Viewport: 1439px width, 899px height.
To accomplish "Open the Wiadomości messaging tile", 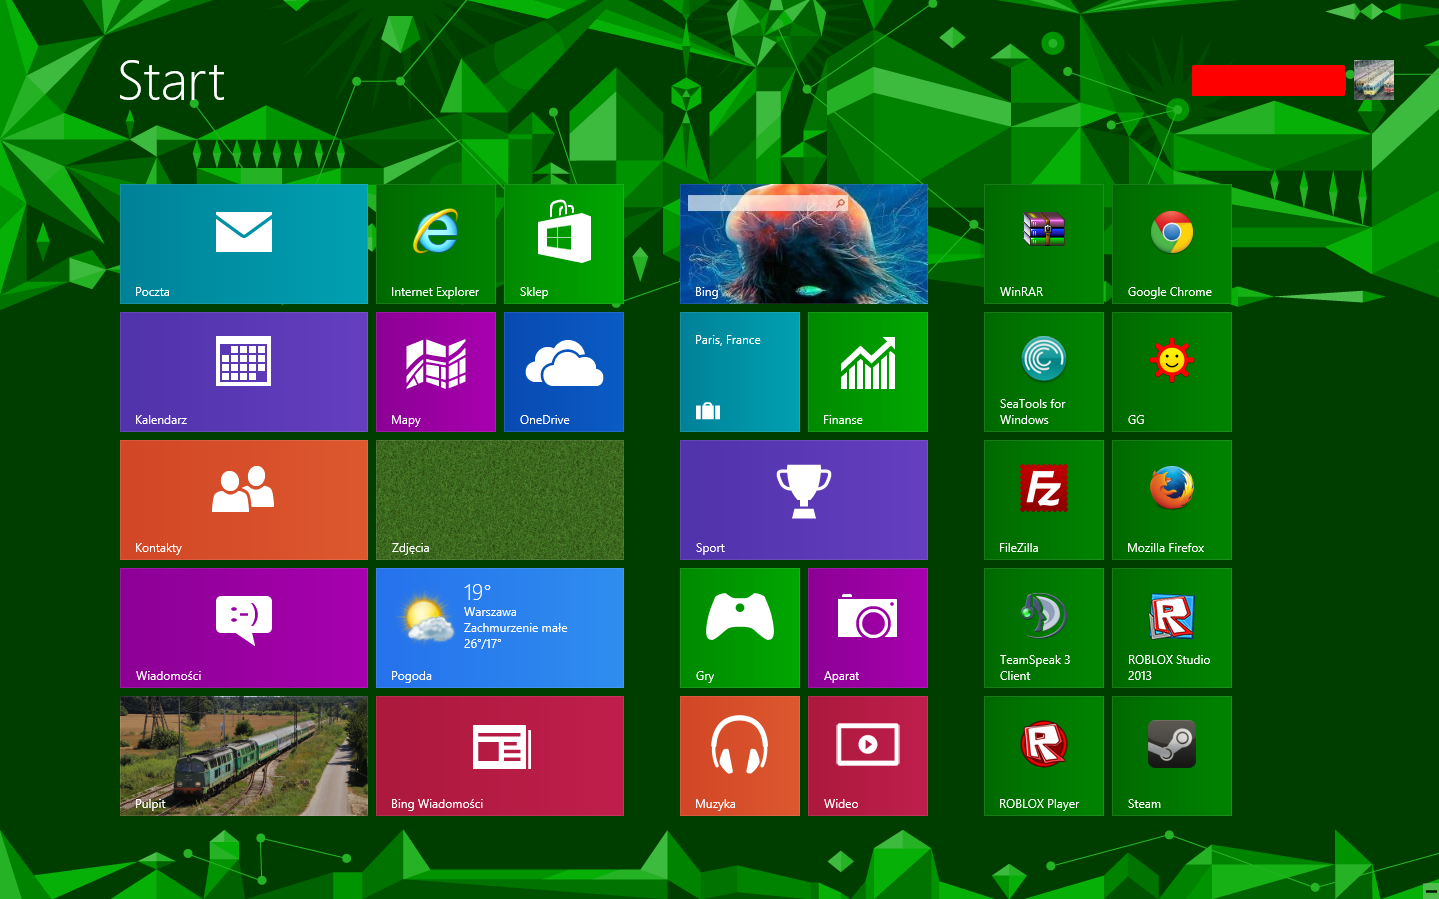I will [244, 628].
